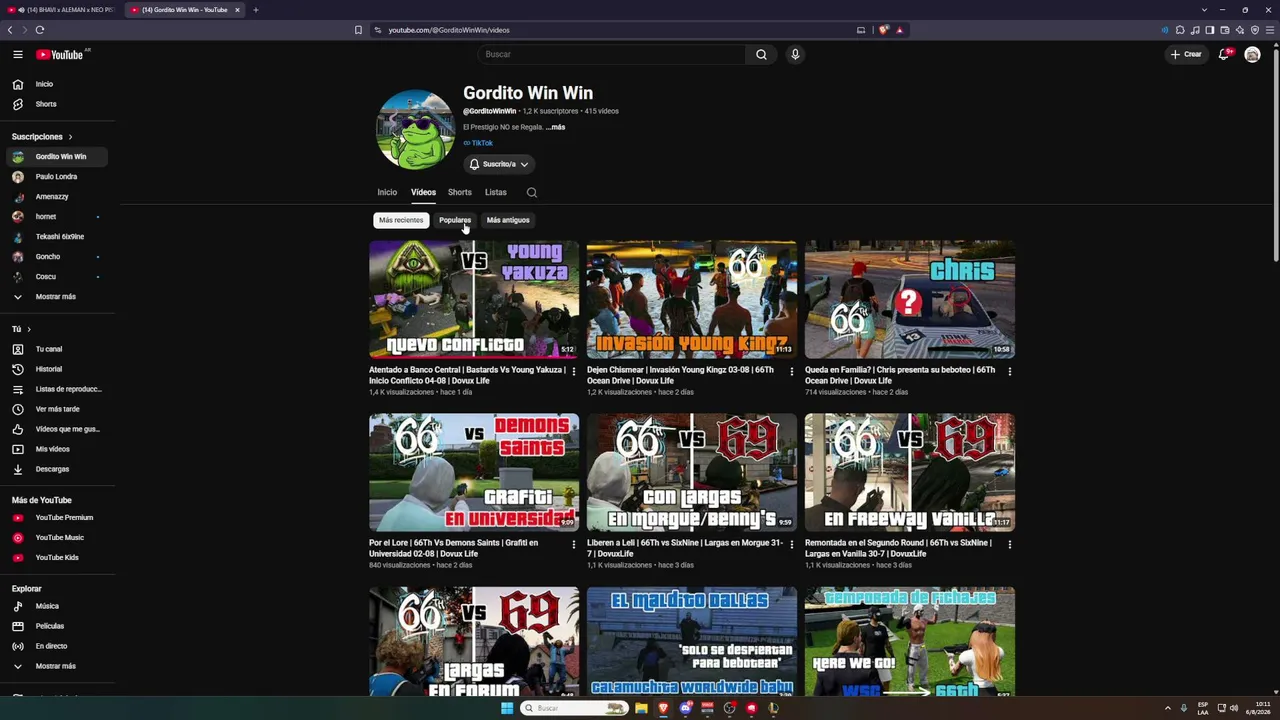Start voice search with the microphone
This screenshot has height=720, width=1280.
pos(795,54)
